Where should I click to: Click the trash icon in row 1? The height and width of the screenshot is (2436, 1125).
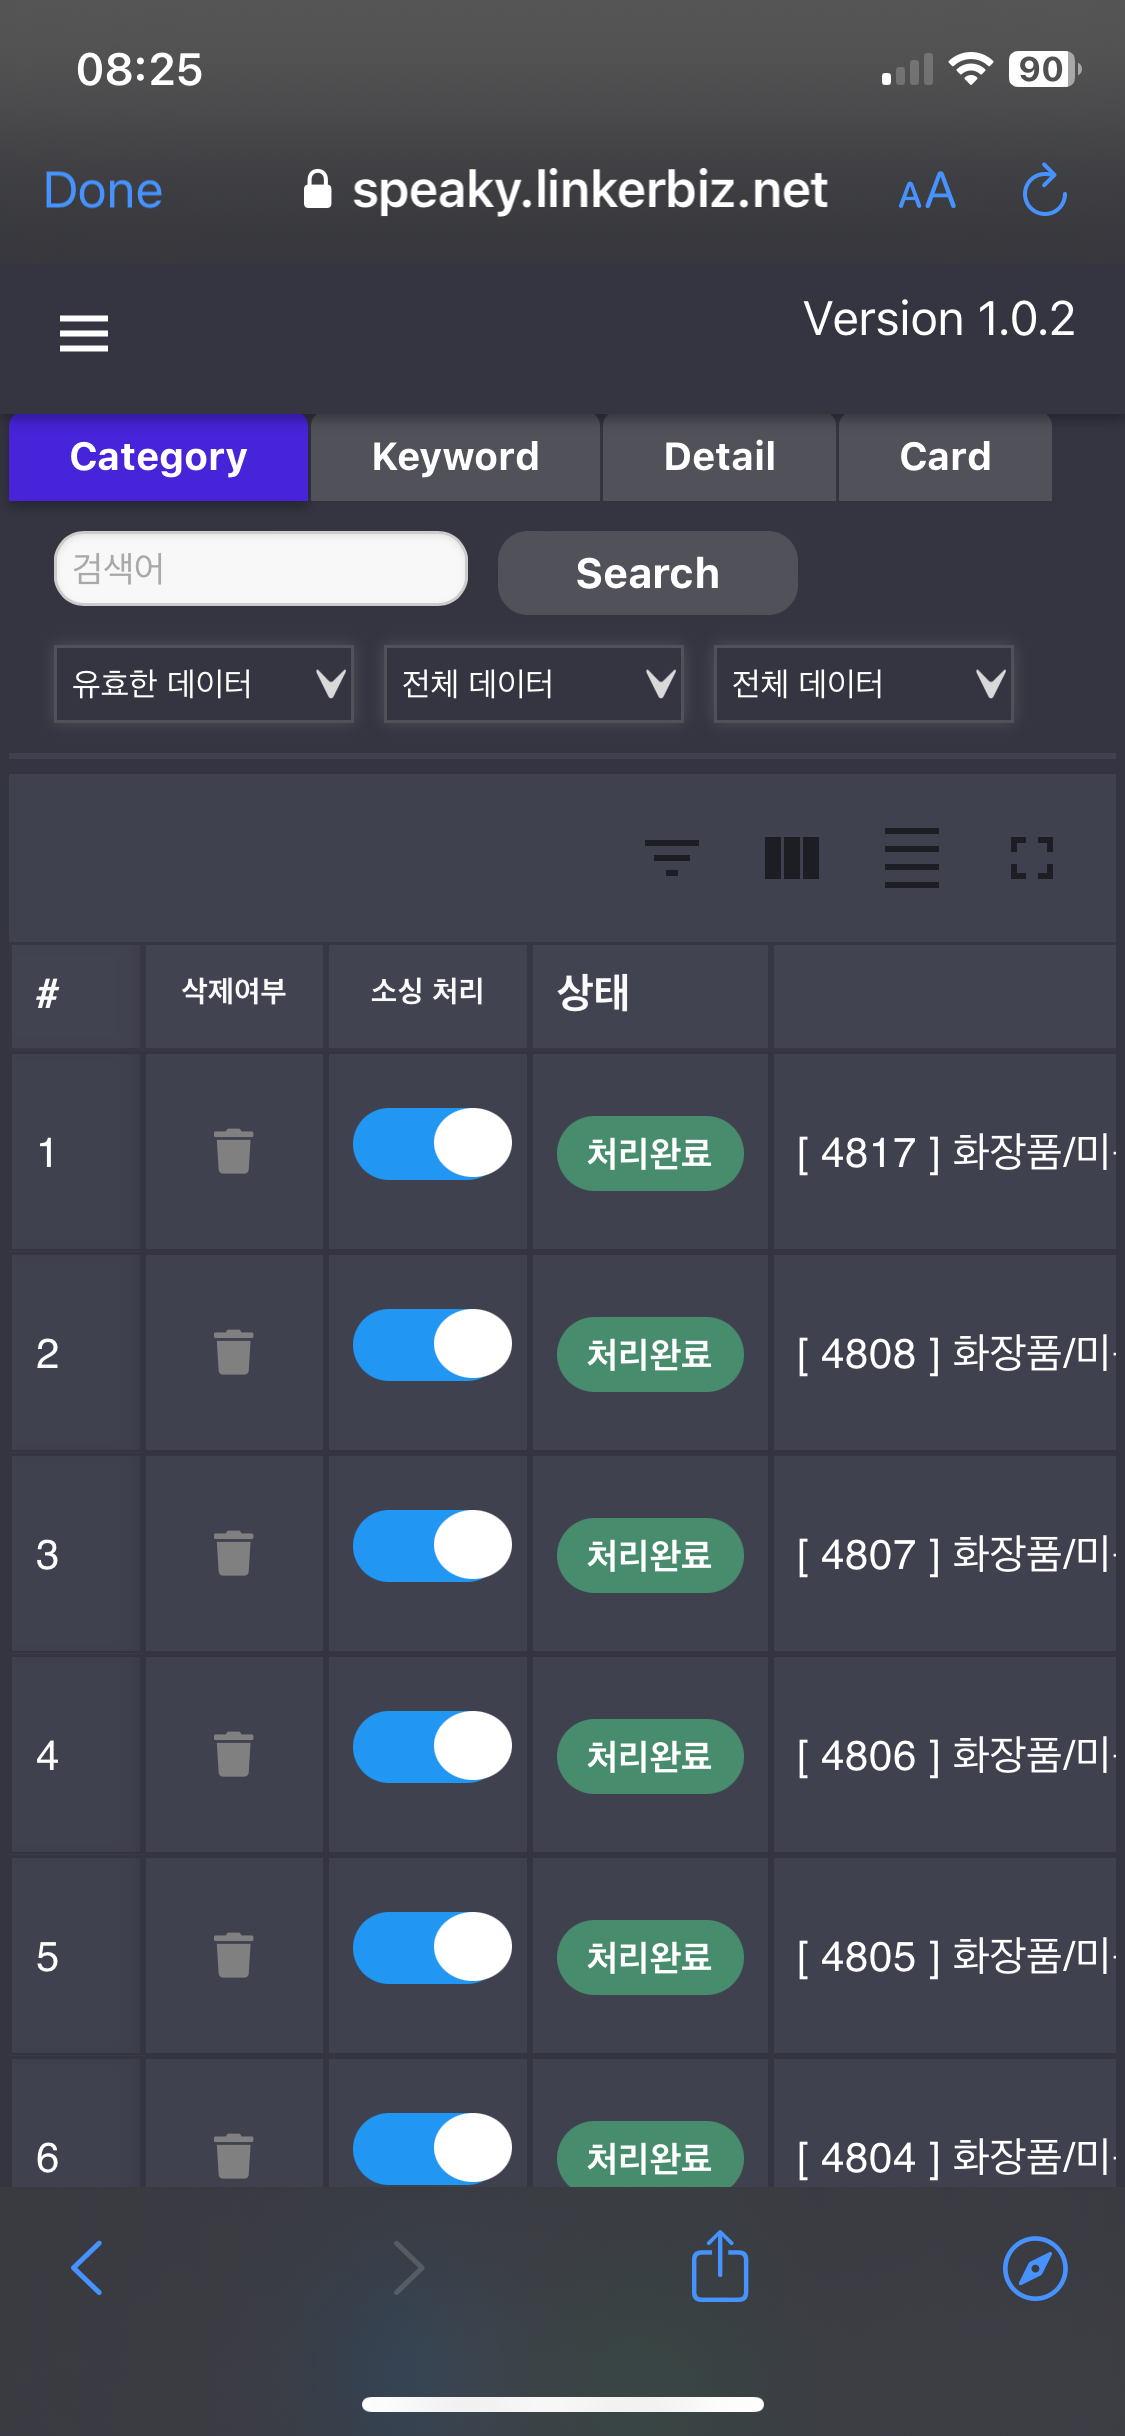tap(234, 1152)
